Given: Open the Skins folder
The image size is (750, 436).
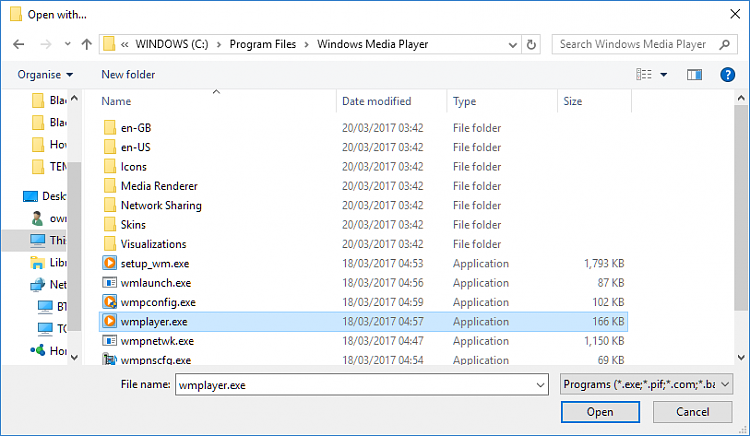Looking at the screenshot, I should point(133,225).
